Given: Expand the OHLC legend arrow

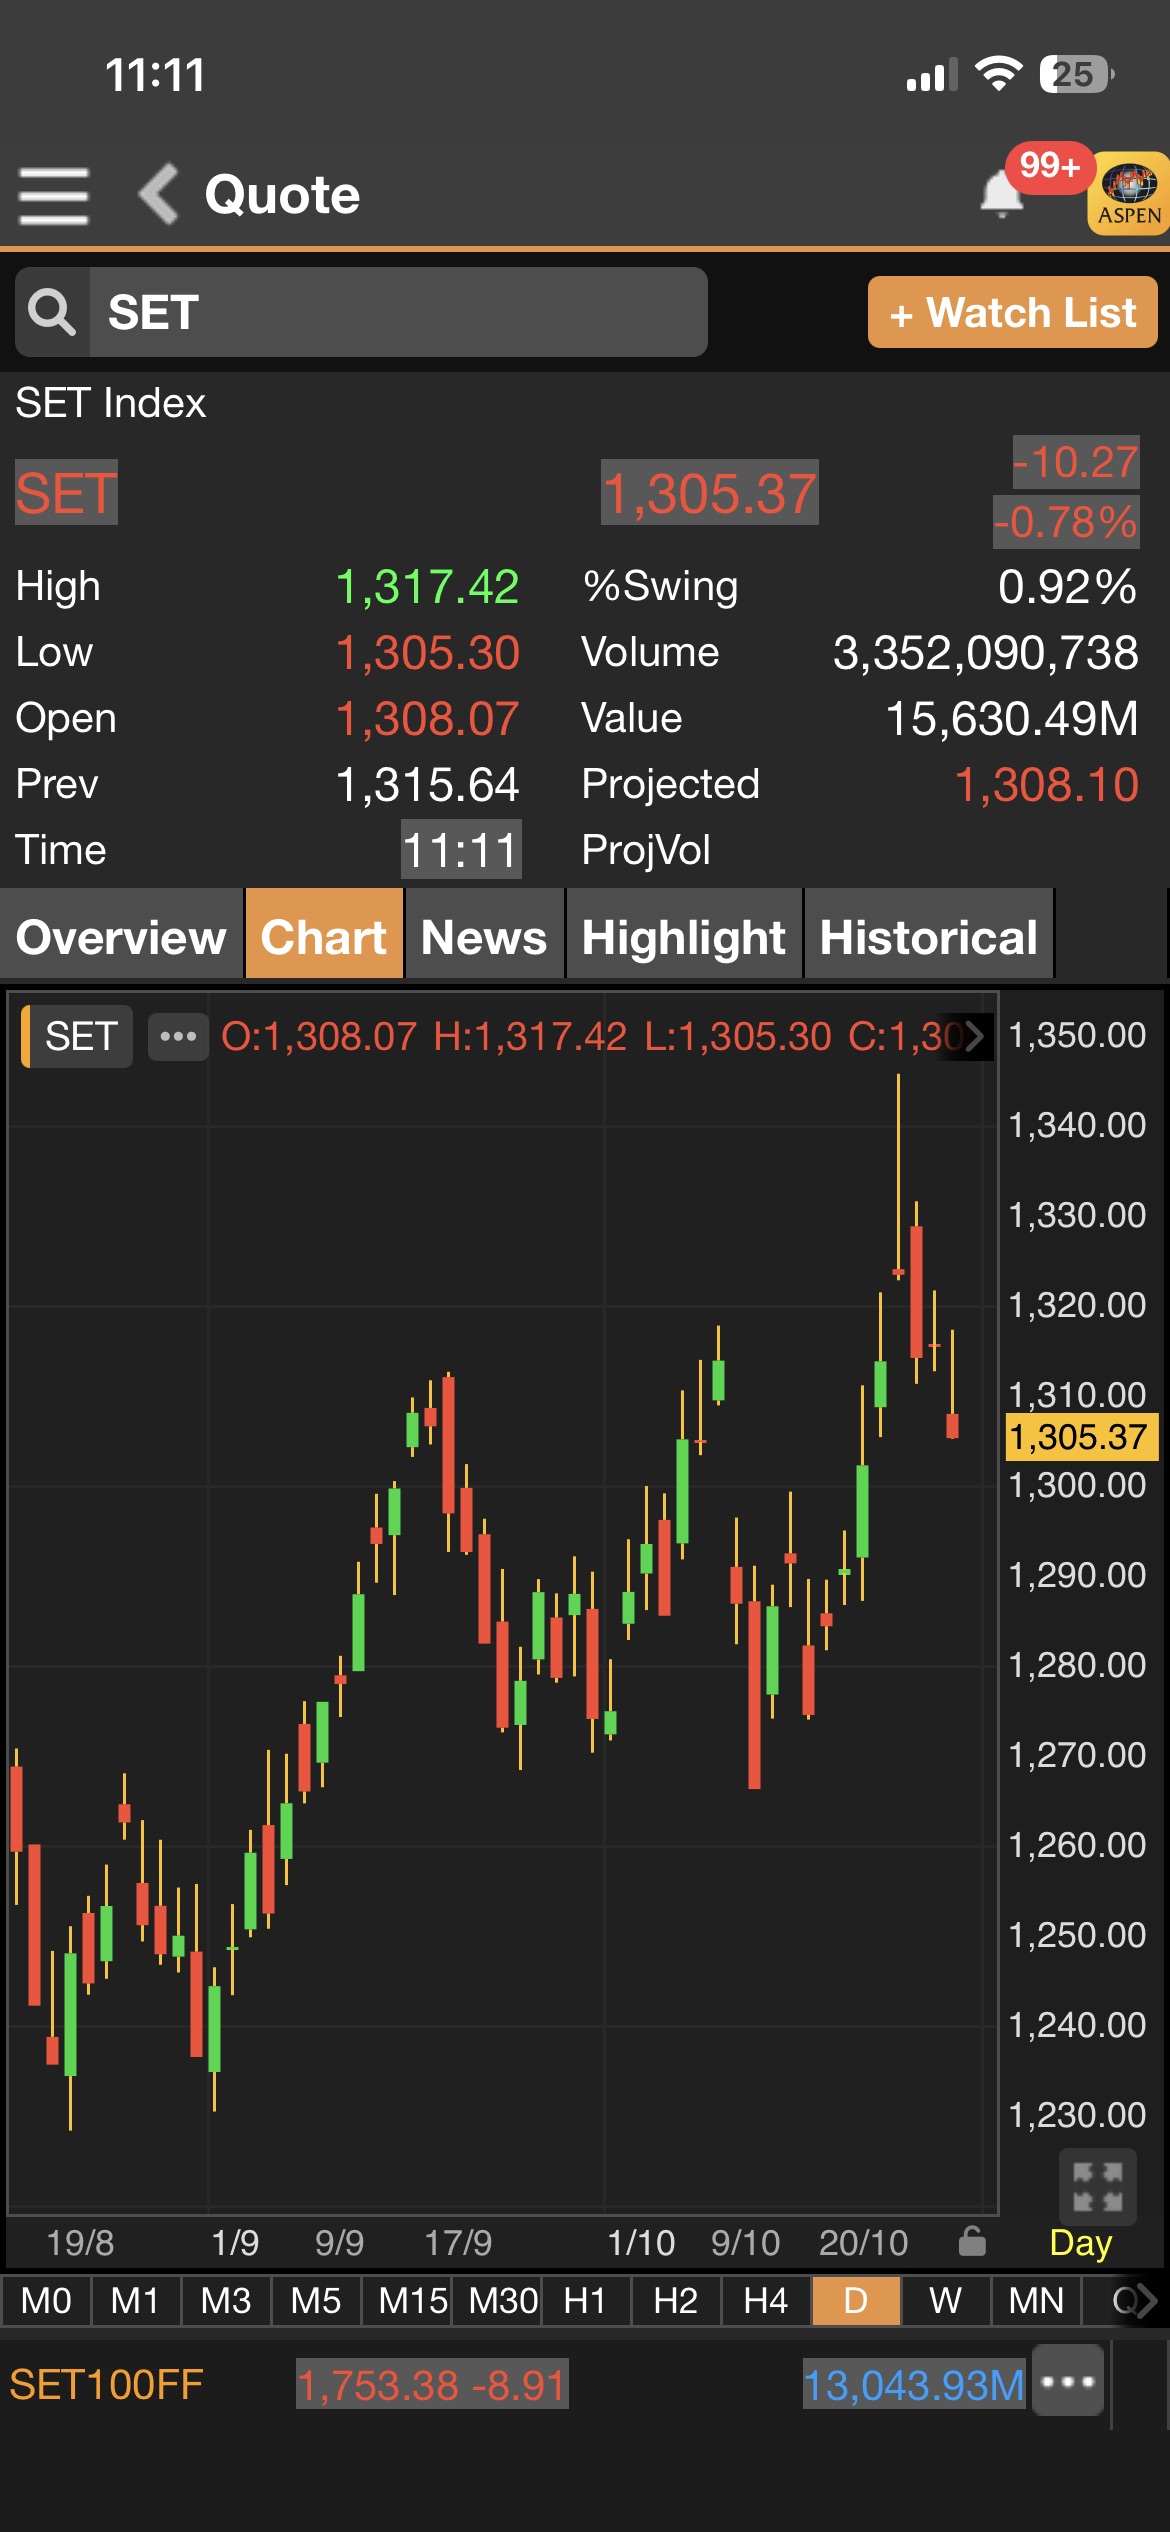Looking at the screenshot, I should (x=974, y=1036).
